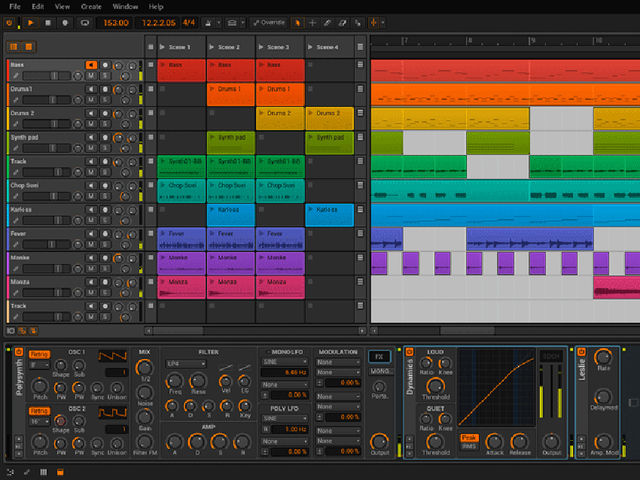Stop clips on the Drums1 track
This screenshot has height=480, width=640.
[151, 89]
